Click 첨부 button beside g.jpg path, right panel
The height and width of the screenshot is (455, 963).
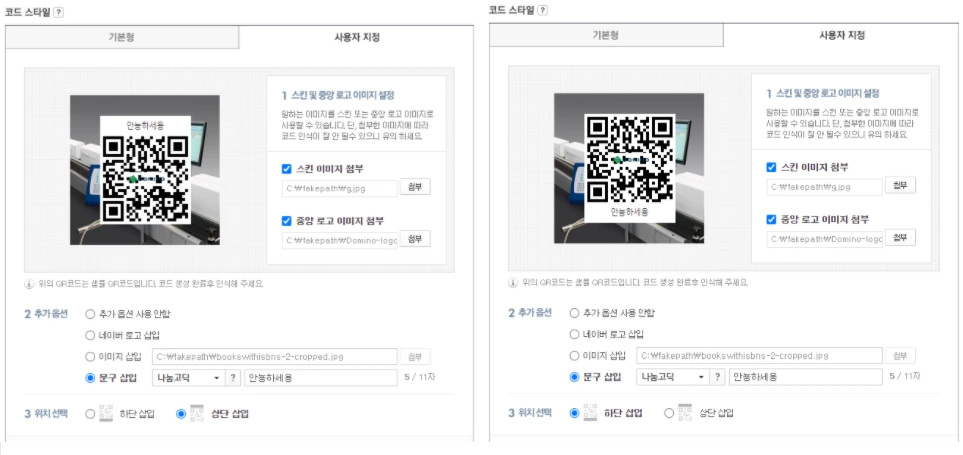pyautogui.click(x=900, y=185)
